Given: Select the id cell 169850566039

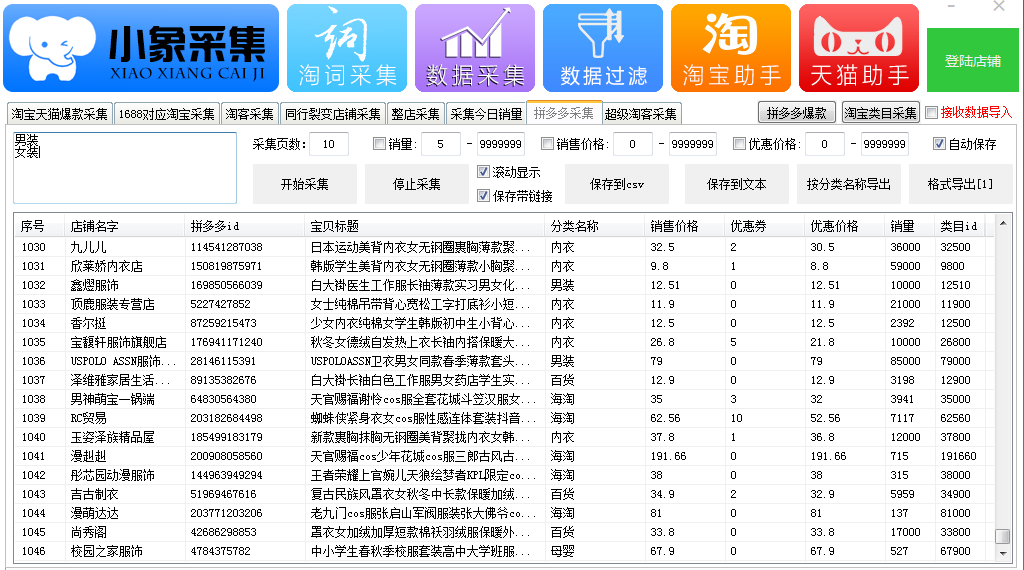Looking at the screenshot, I should [227, 285].
